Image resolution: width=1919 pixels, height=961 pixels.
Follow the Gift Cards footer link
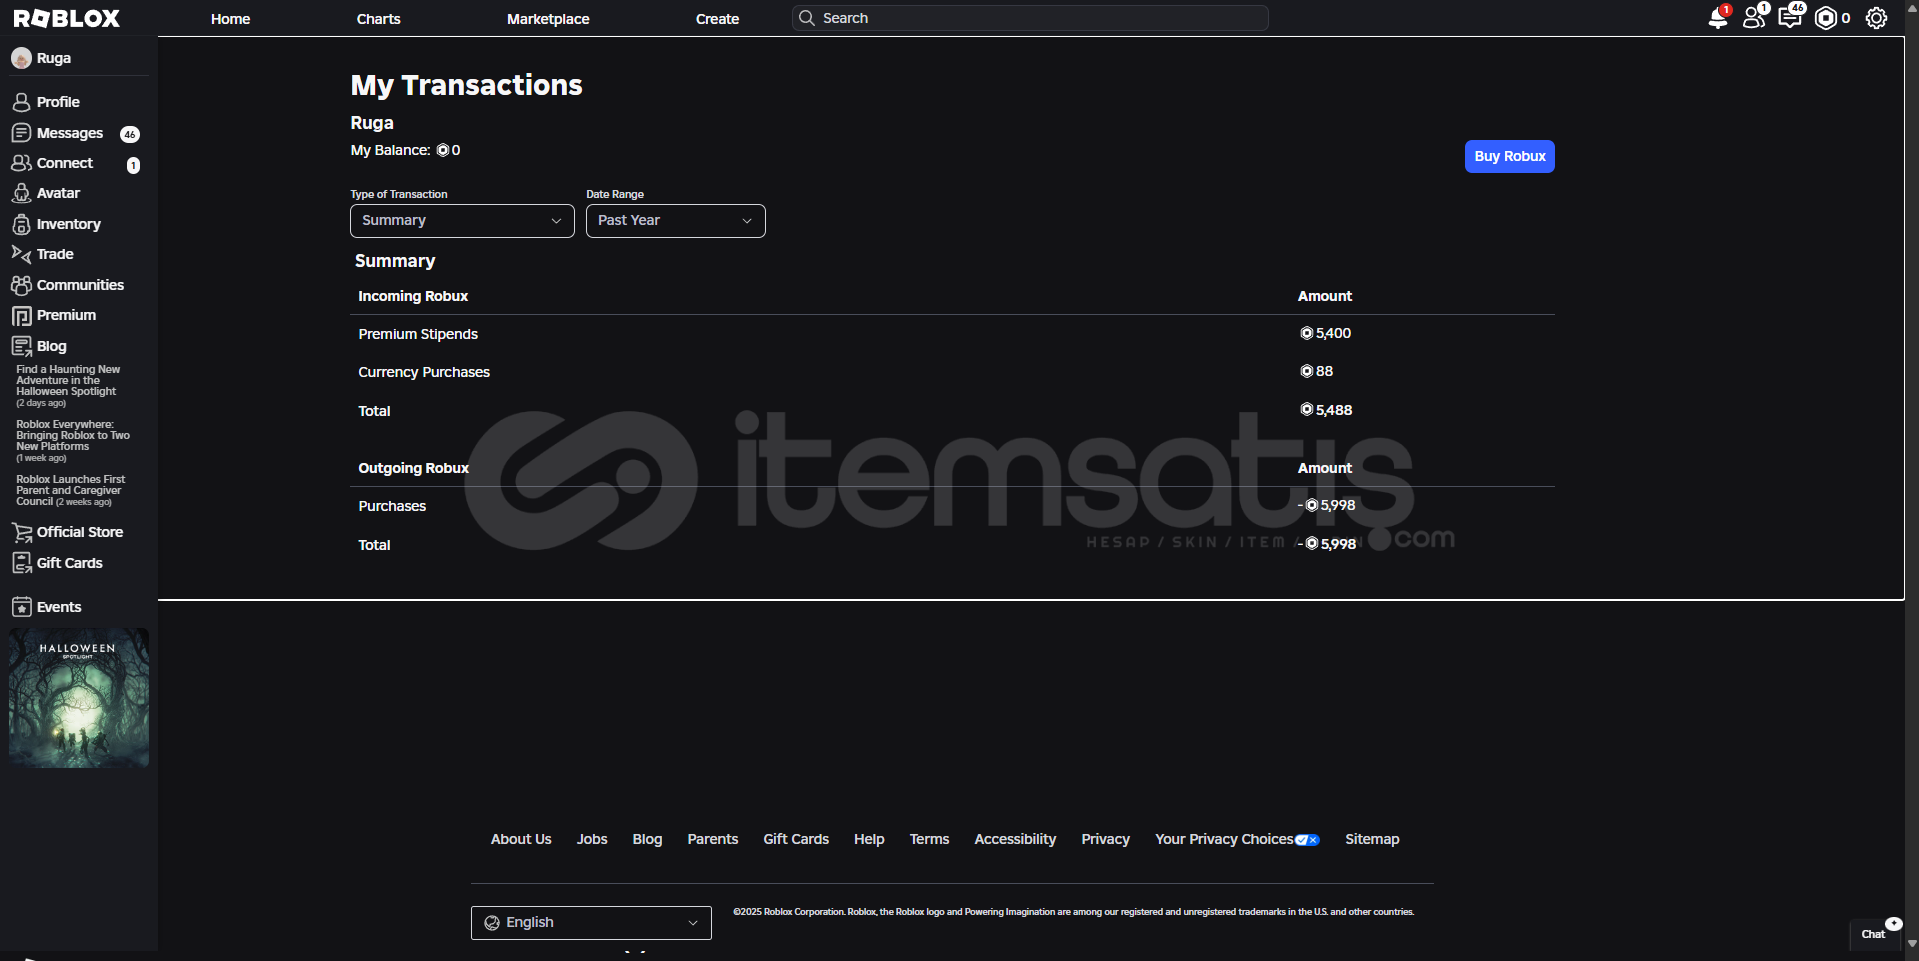coord(795,839)
